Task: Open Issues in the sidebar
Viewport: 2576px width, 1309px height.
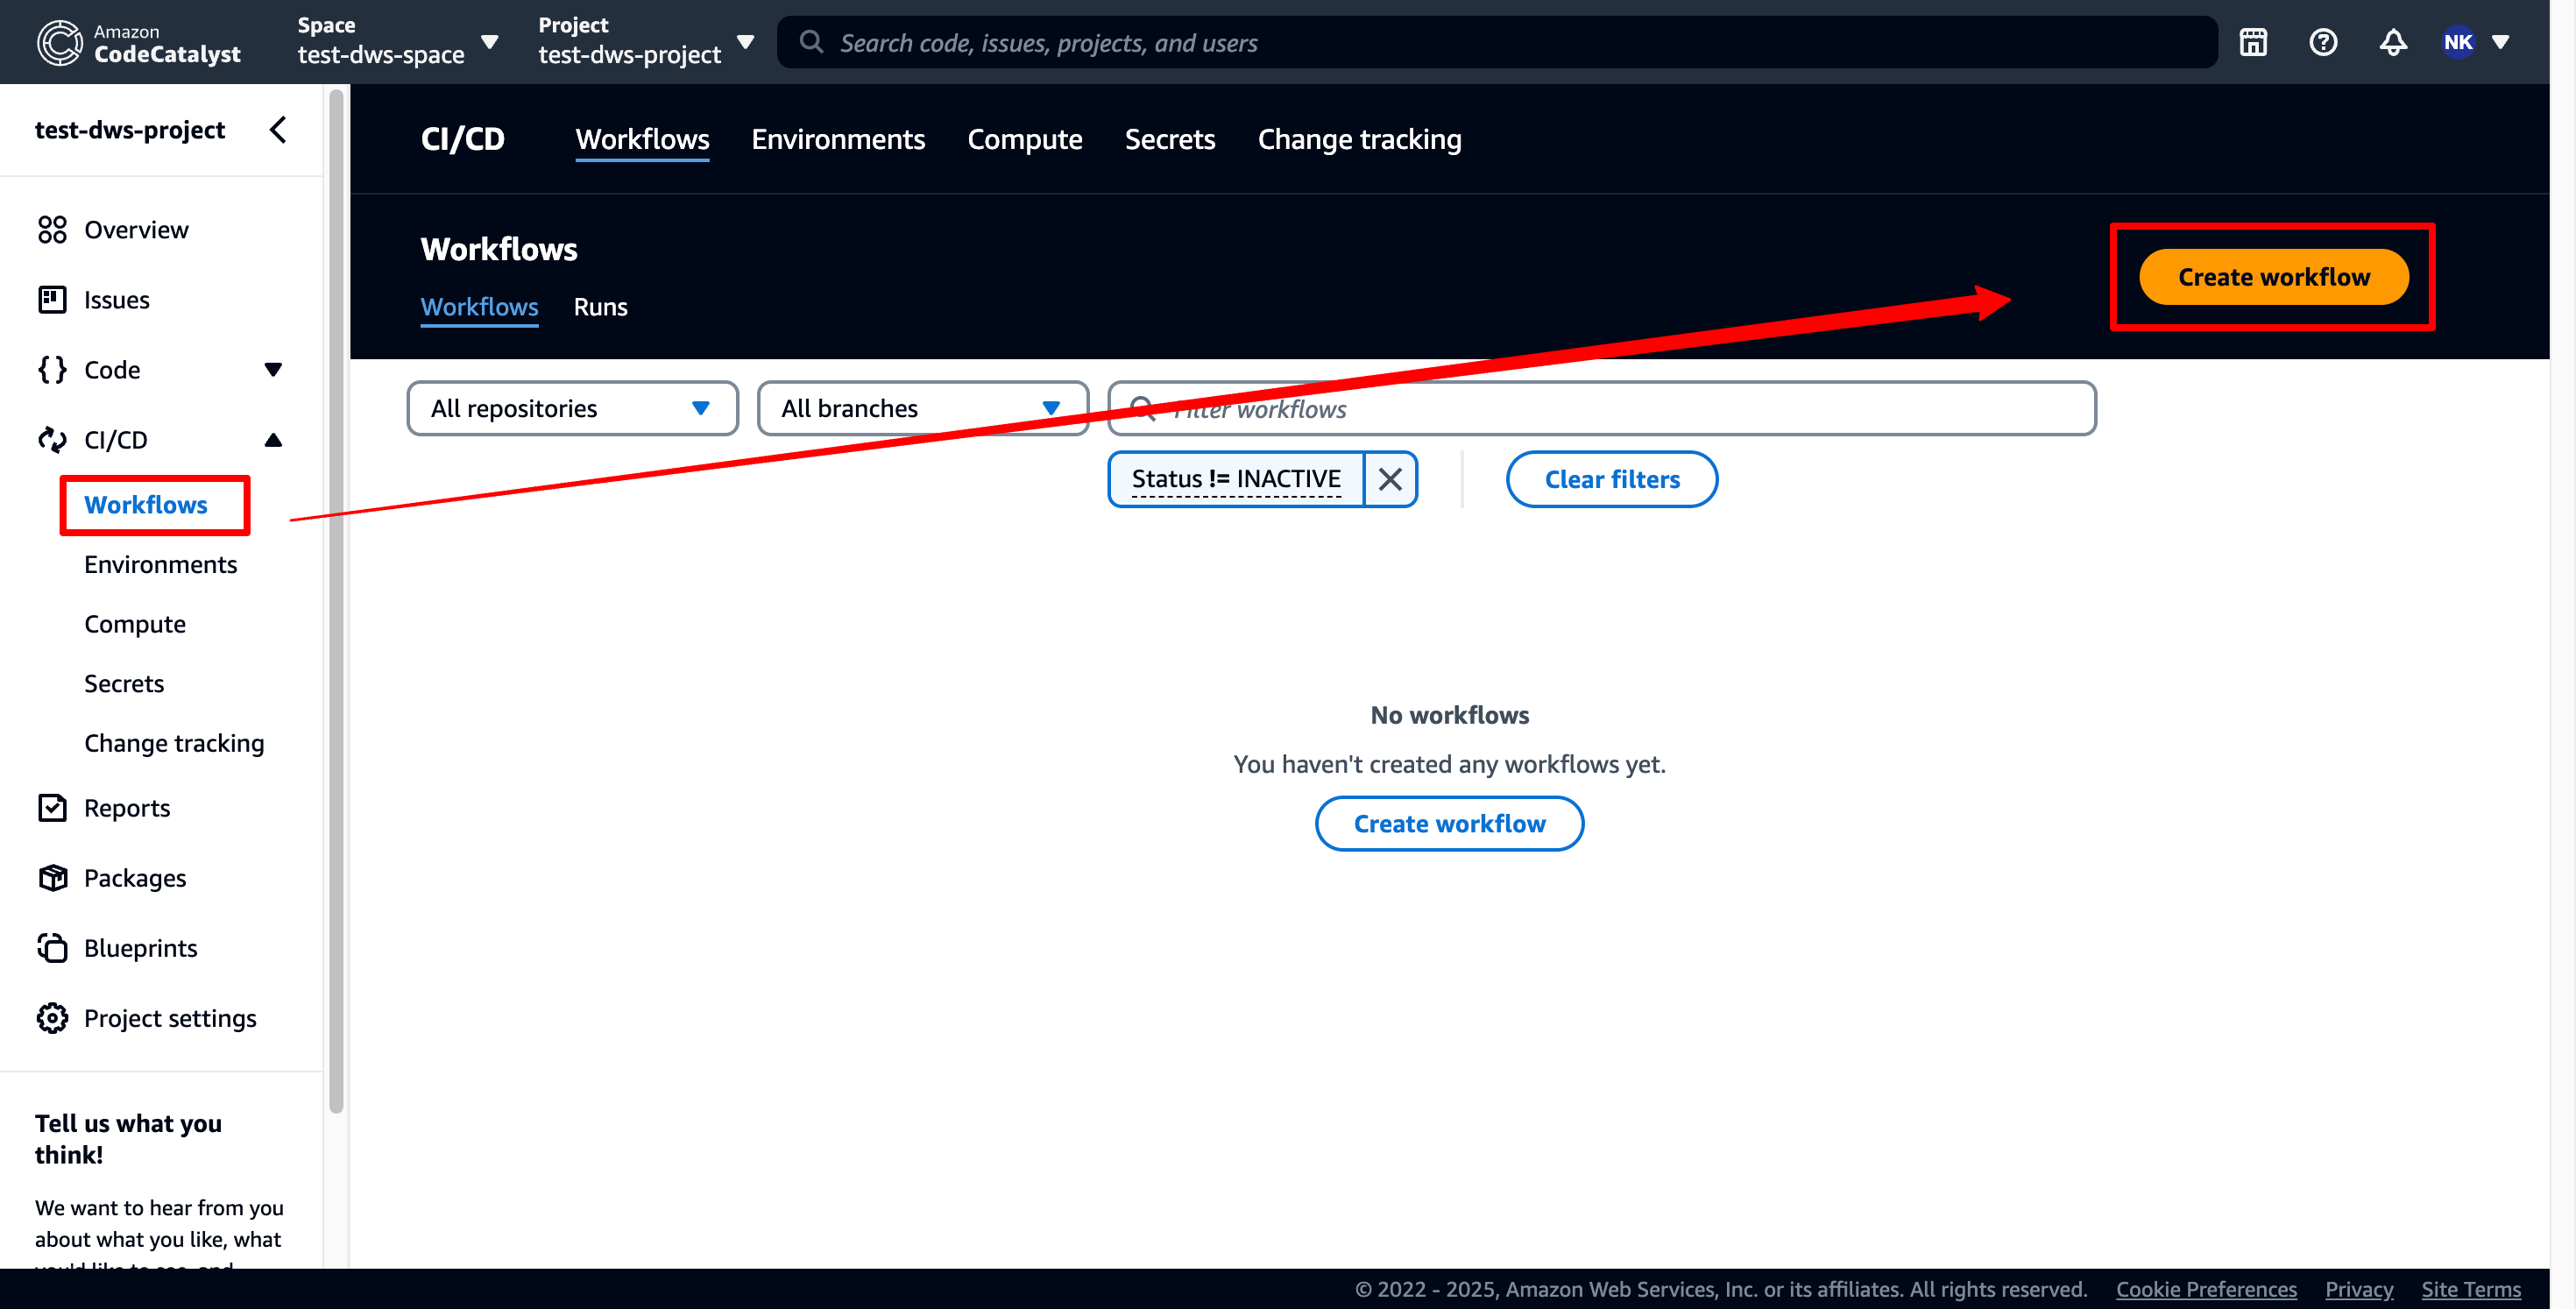Action: 117,300
